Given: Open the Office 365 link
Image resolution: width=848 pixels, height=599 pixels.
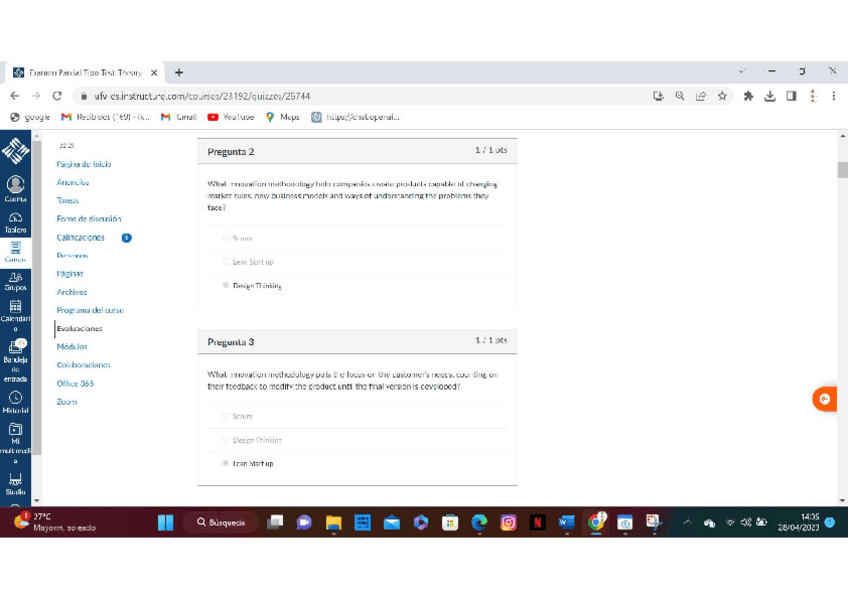Looking at the screenshot, I should pos(75,383).
